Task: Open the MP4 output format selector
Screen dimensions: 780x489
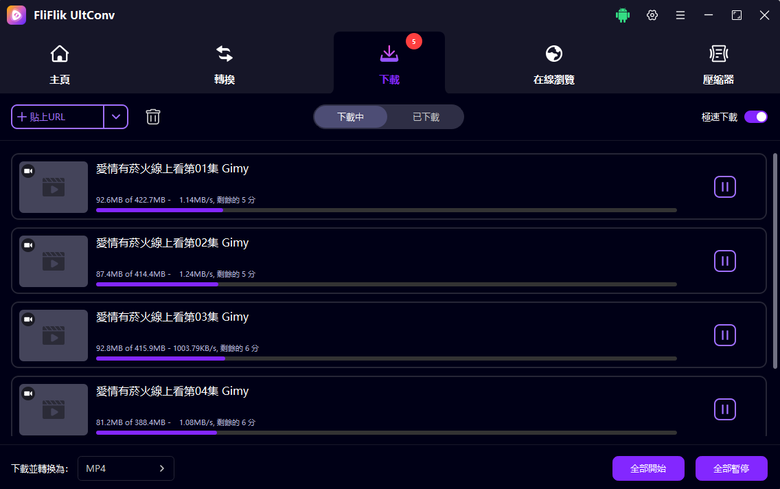Action: pyautogui.click(x=126, y=469)
